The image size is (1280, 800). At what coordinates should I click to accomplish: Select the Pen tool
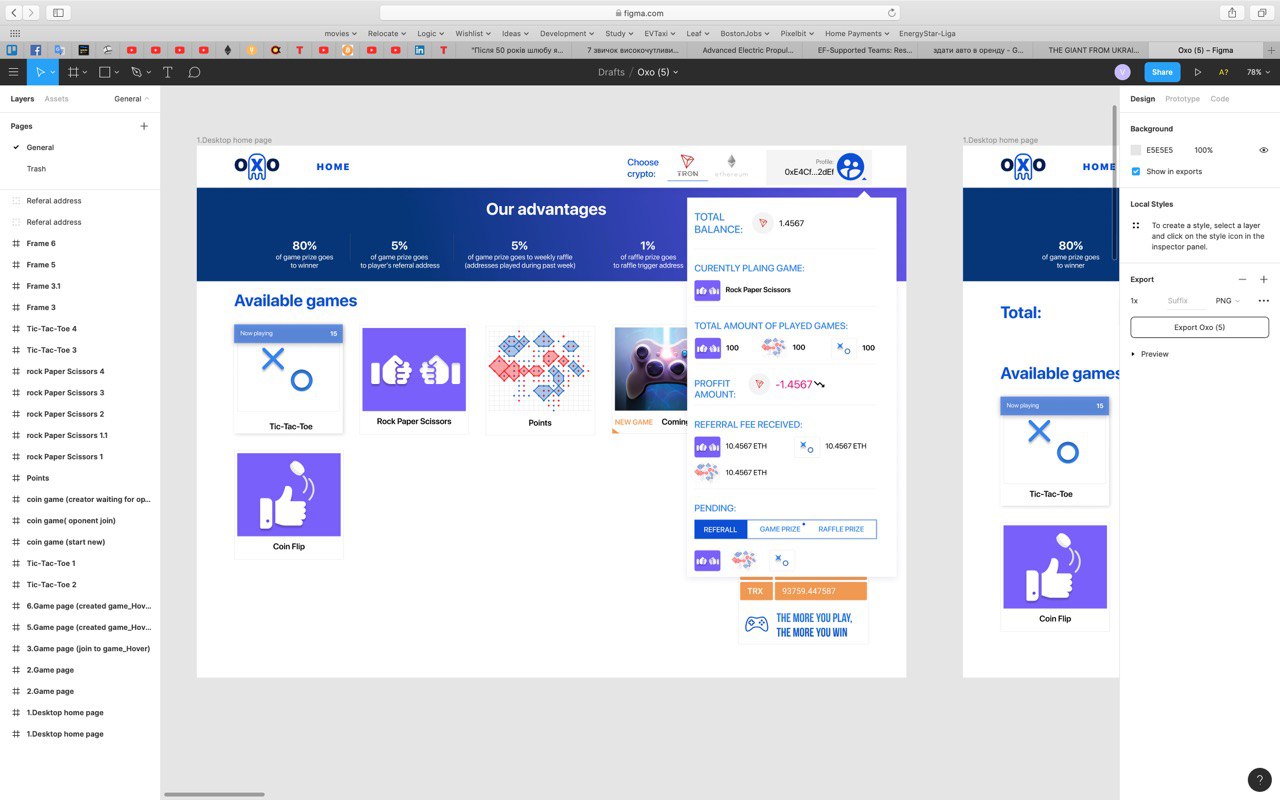click(x=136, y=72)
